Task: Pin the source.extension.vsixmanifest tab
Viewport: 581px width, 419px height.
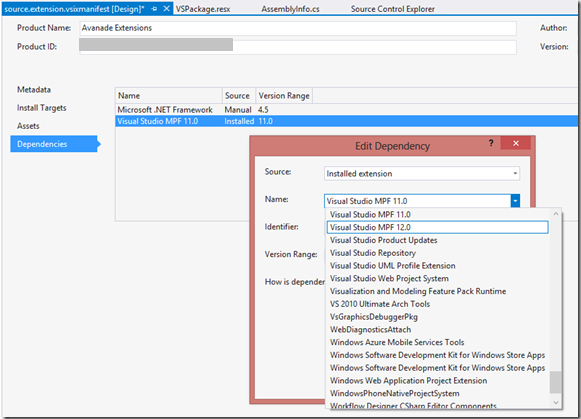Action: pyautogui.click(x=155, y=9)
